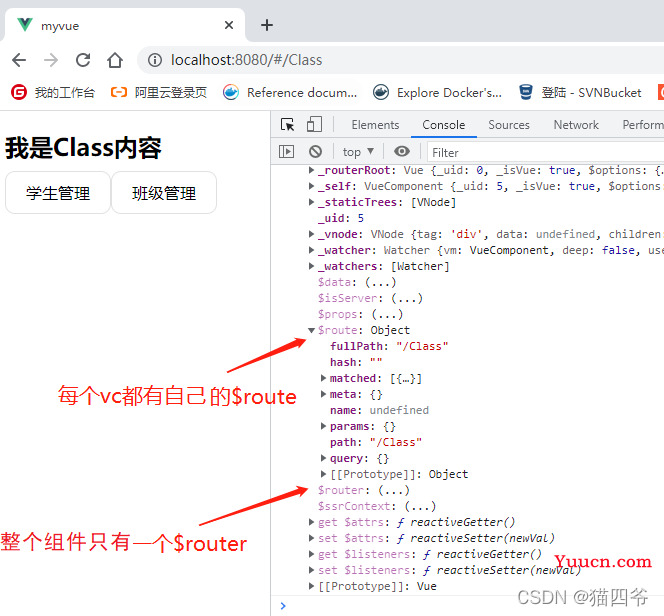Switch to the Sources tab

click(509, 125)
